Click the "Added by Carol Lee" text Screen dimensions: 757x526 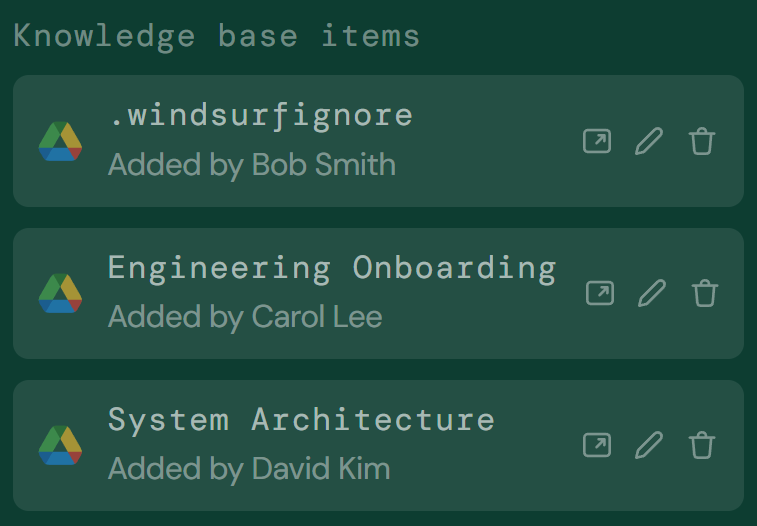[x=245, y=317]
